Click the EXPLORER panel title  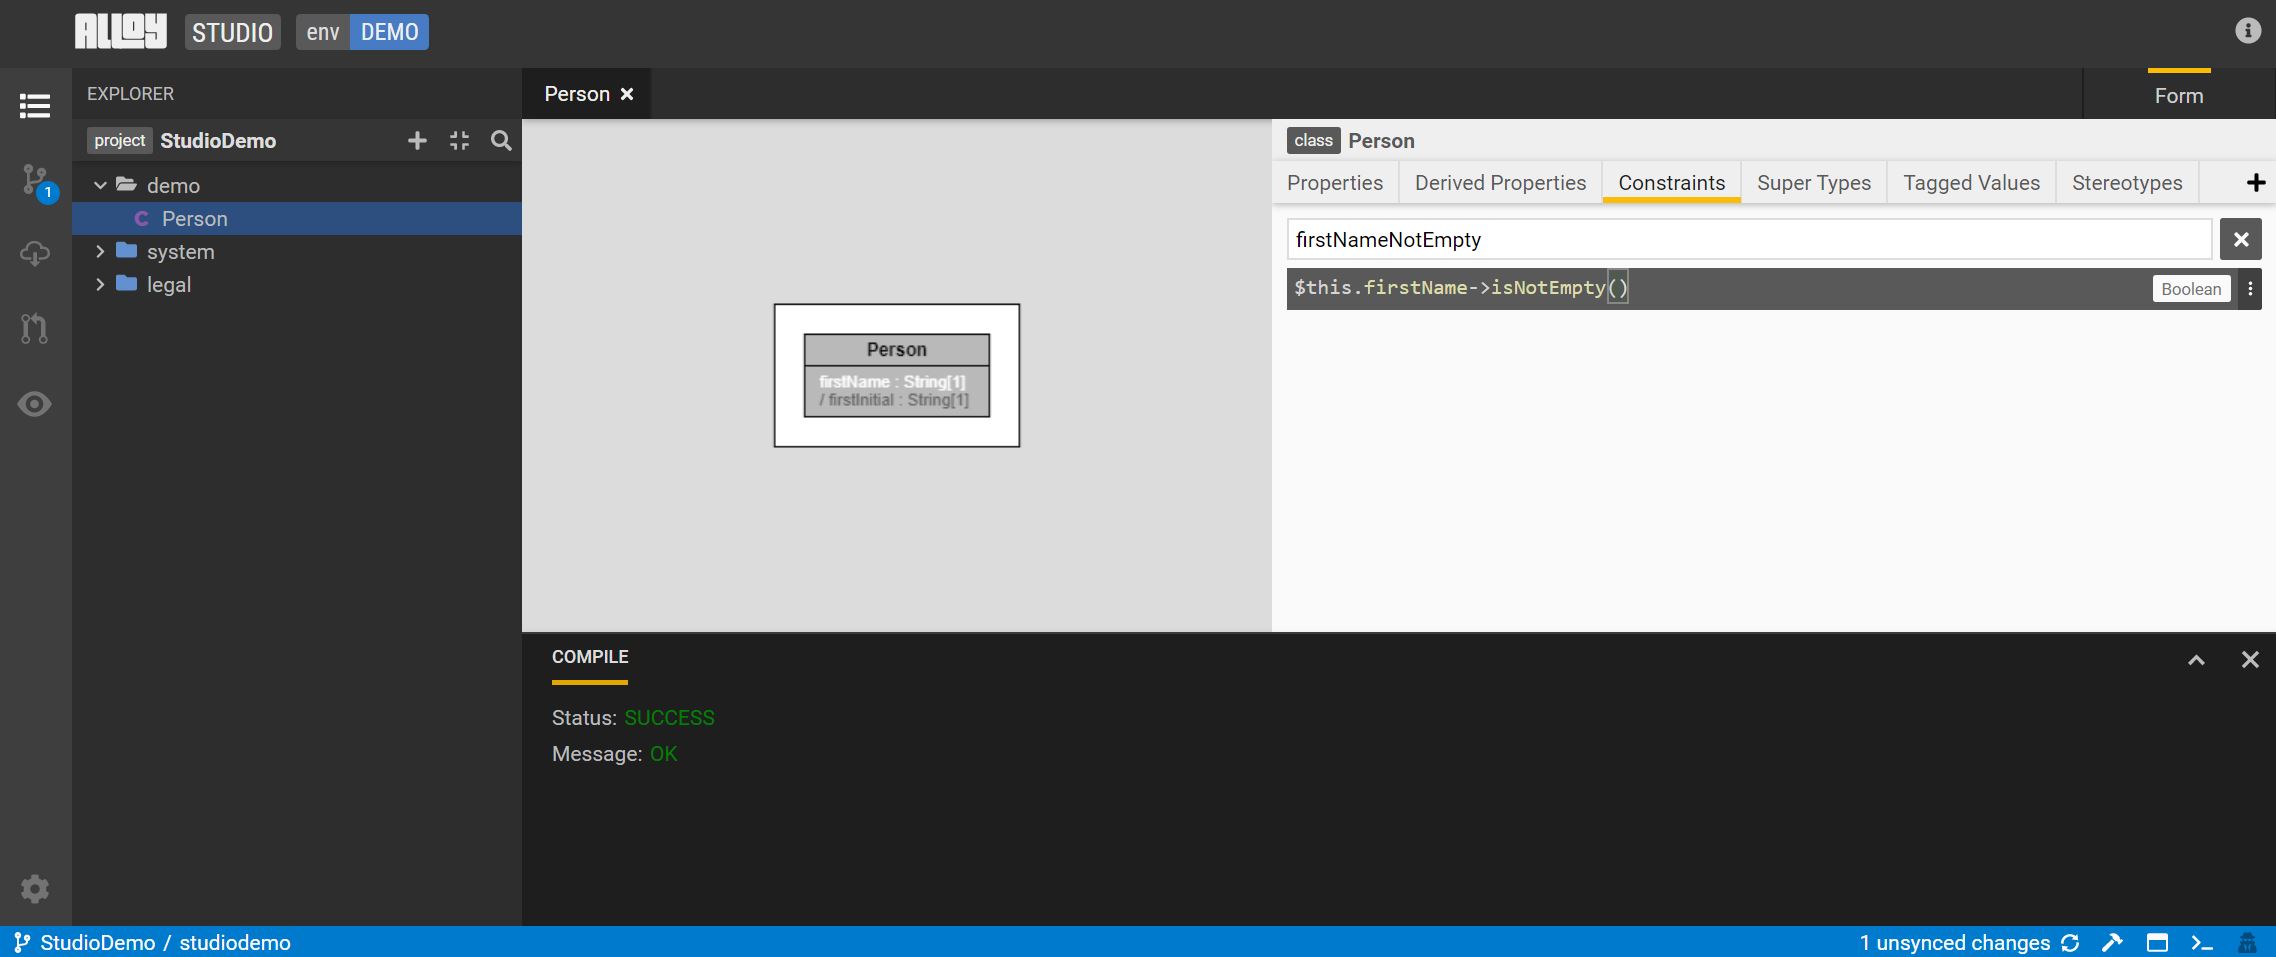coord(130,94)
